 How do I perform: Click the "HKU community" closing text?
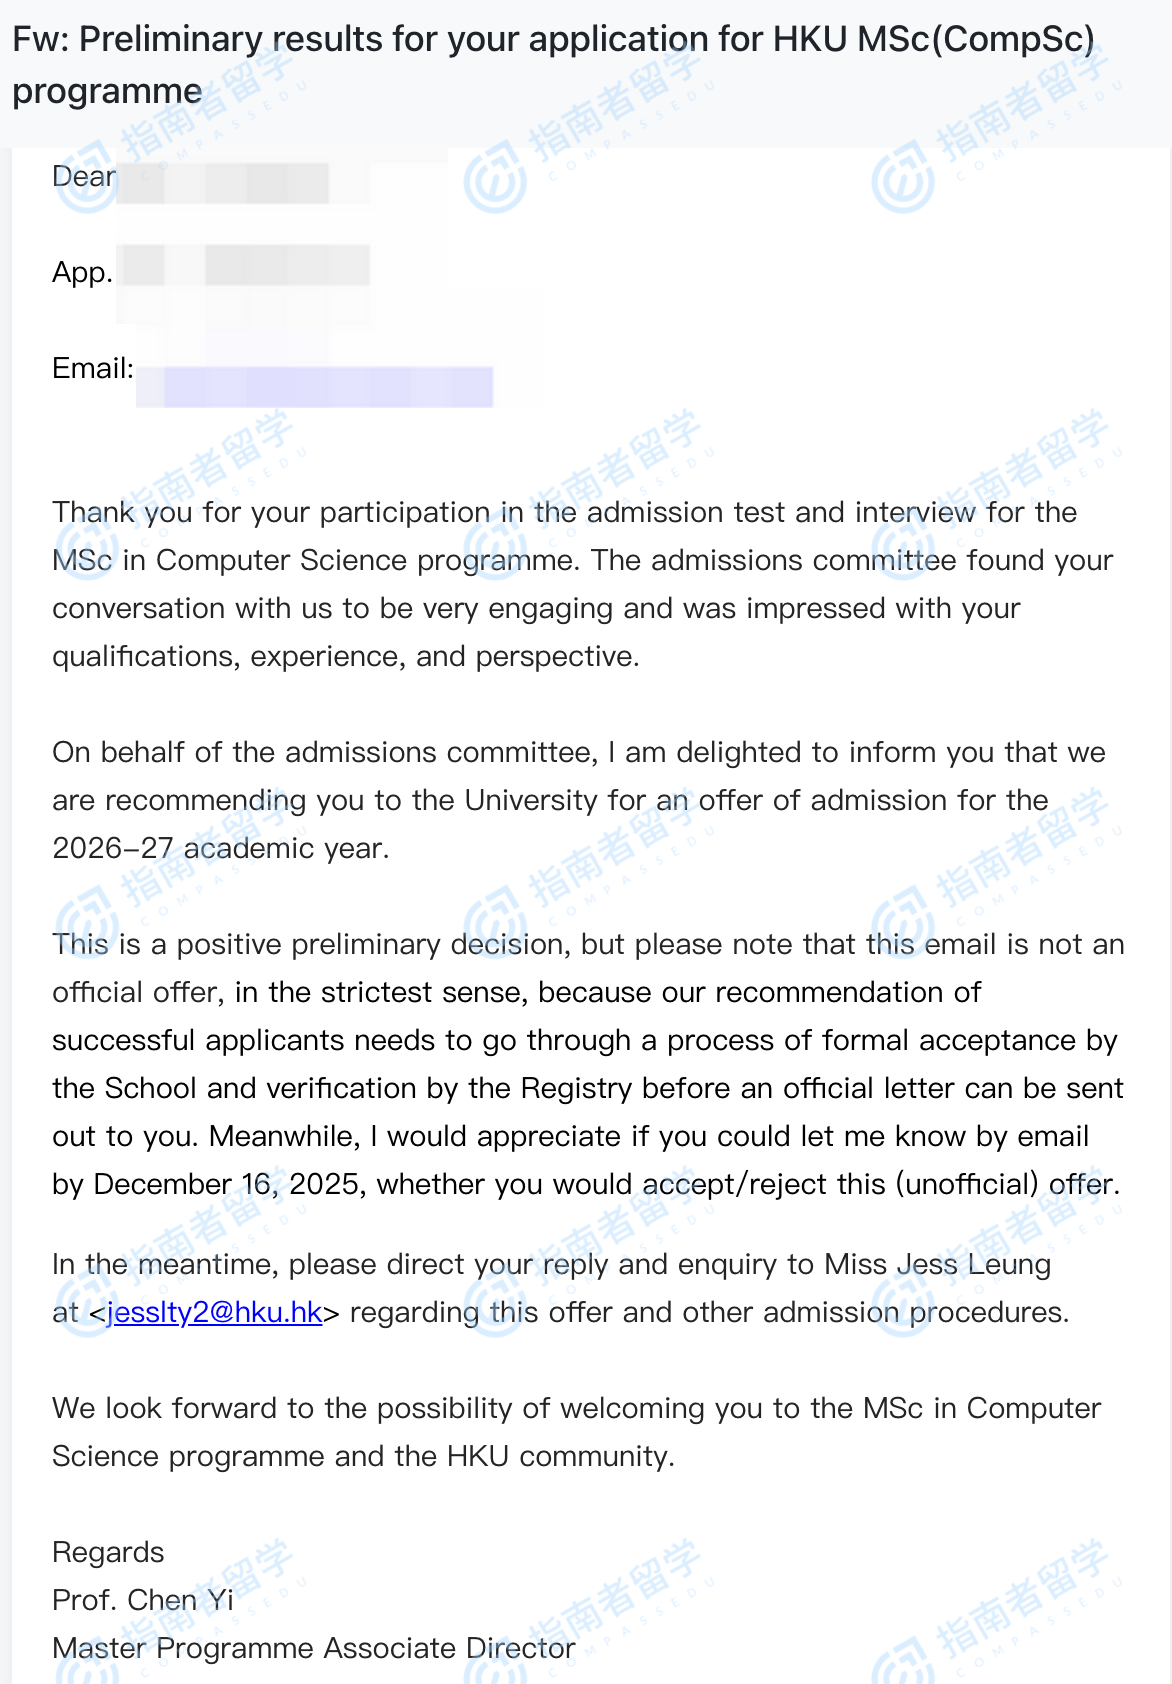[560, 1456]
